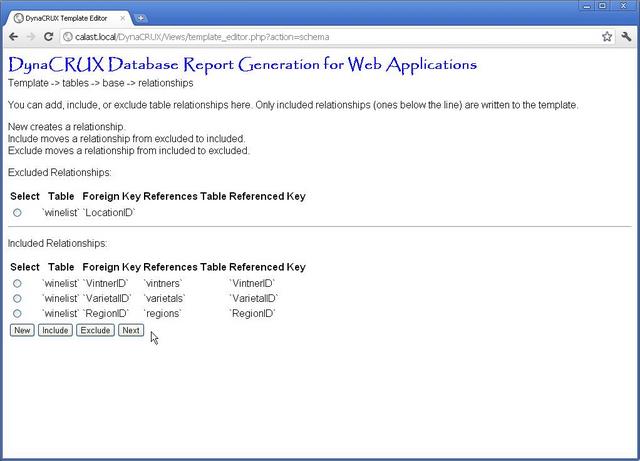Select the VarietalID relationship radio button

click(17, 298)
